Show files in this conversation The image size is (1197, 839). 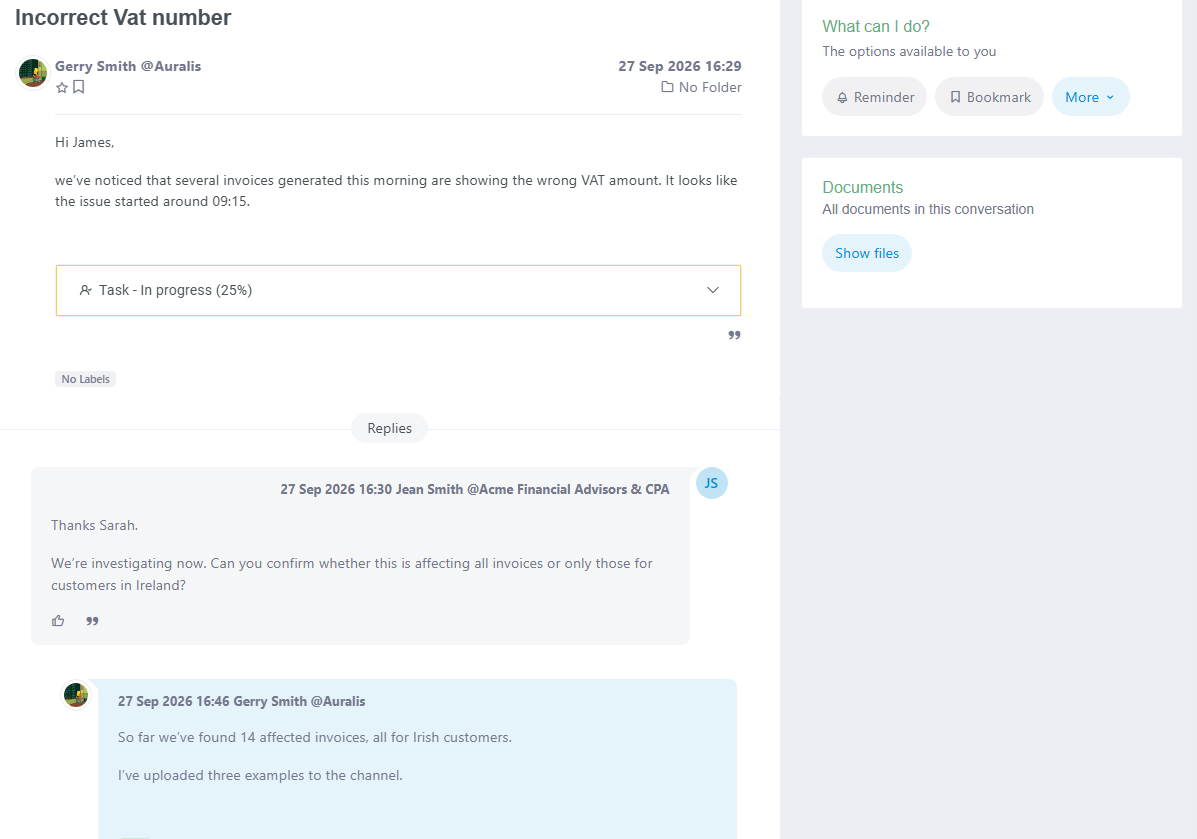(x=866, y=253)
